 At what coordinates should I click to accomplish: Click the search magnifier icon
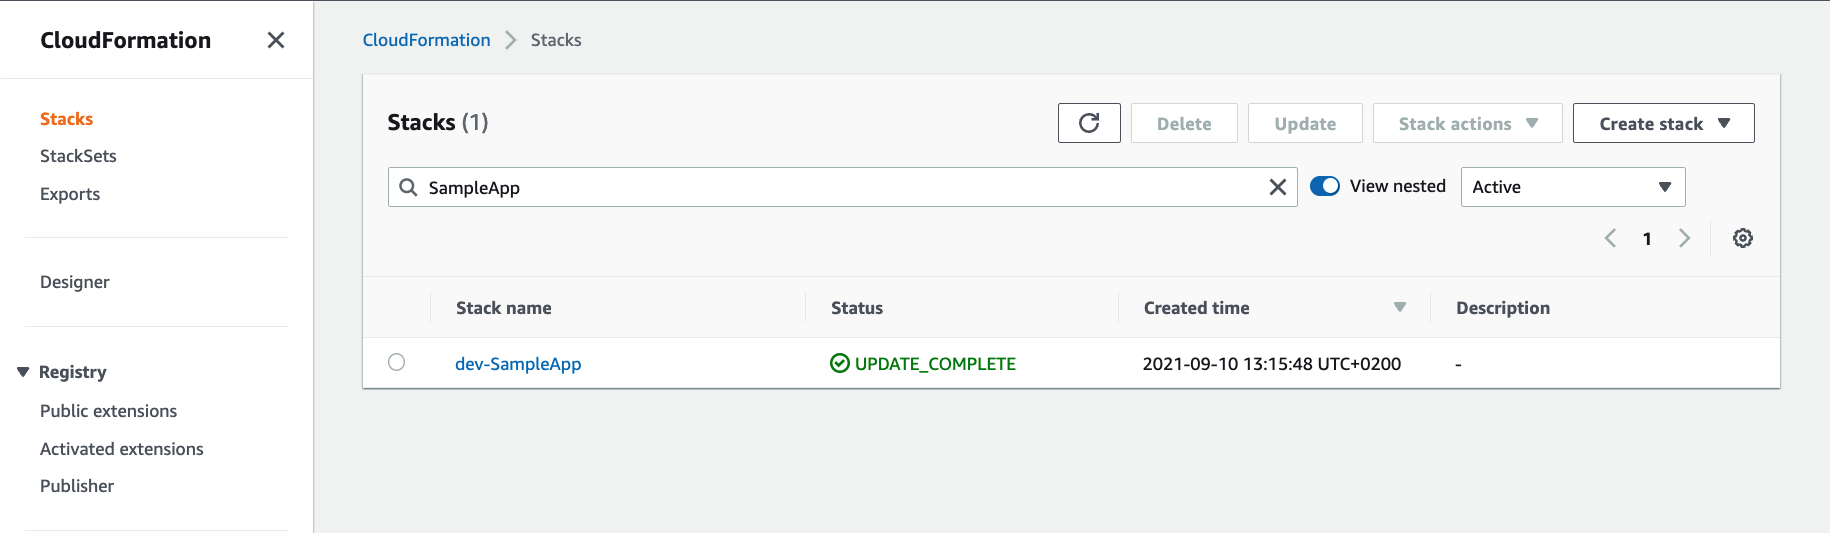coord(408,187)
